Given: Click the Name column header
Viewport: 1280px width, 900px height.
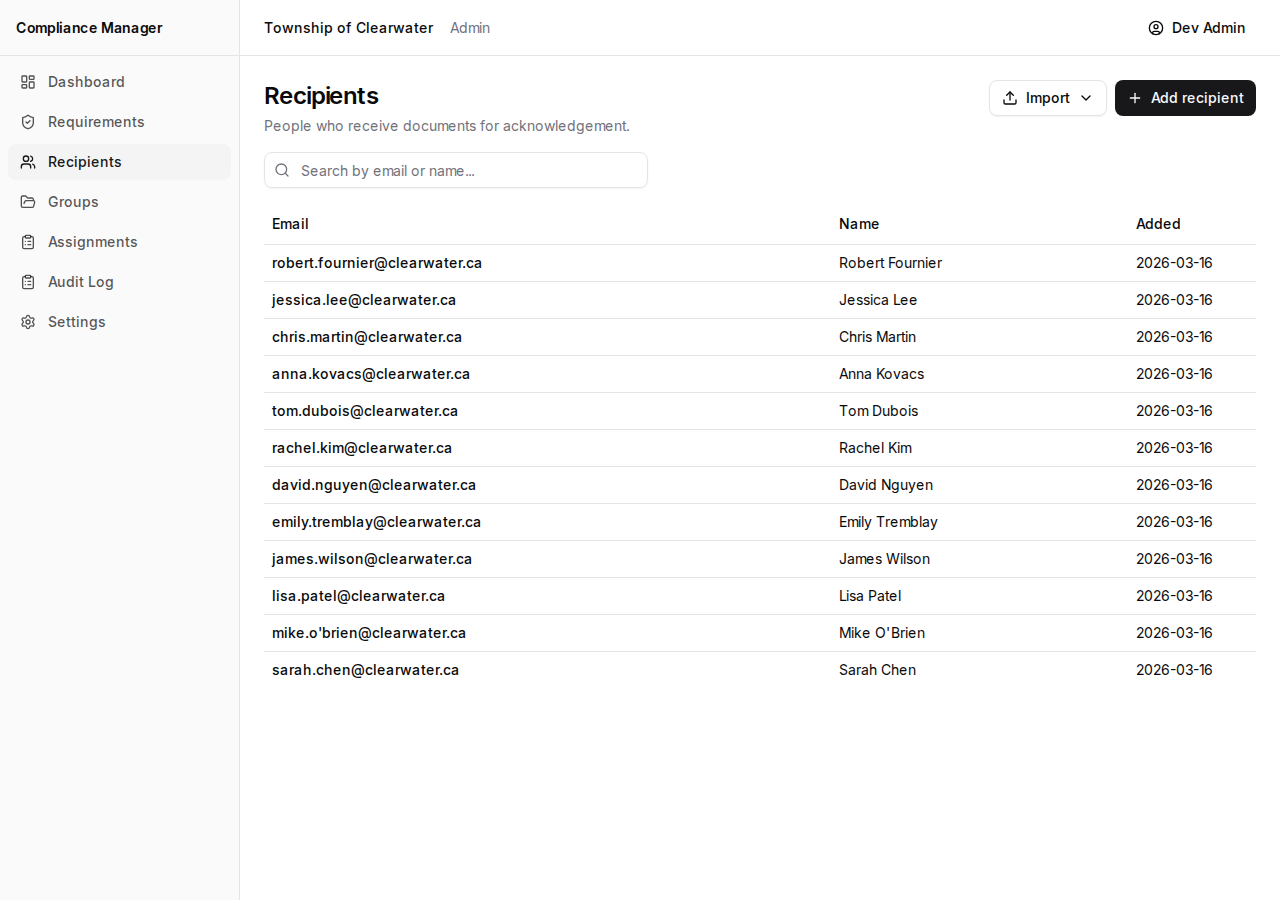Looking at the screenshot, I should point(859,224).
